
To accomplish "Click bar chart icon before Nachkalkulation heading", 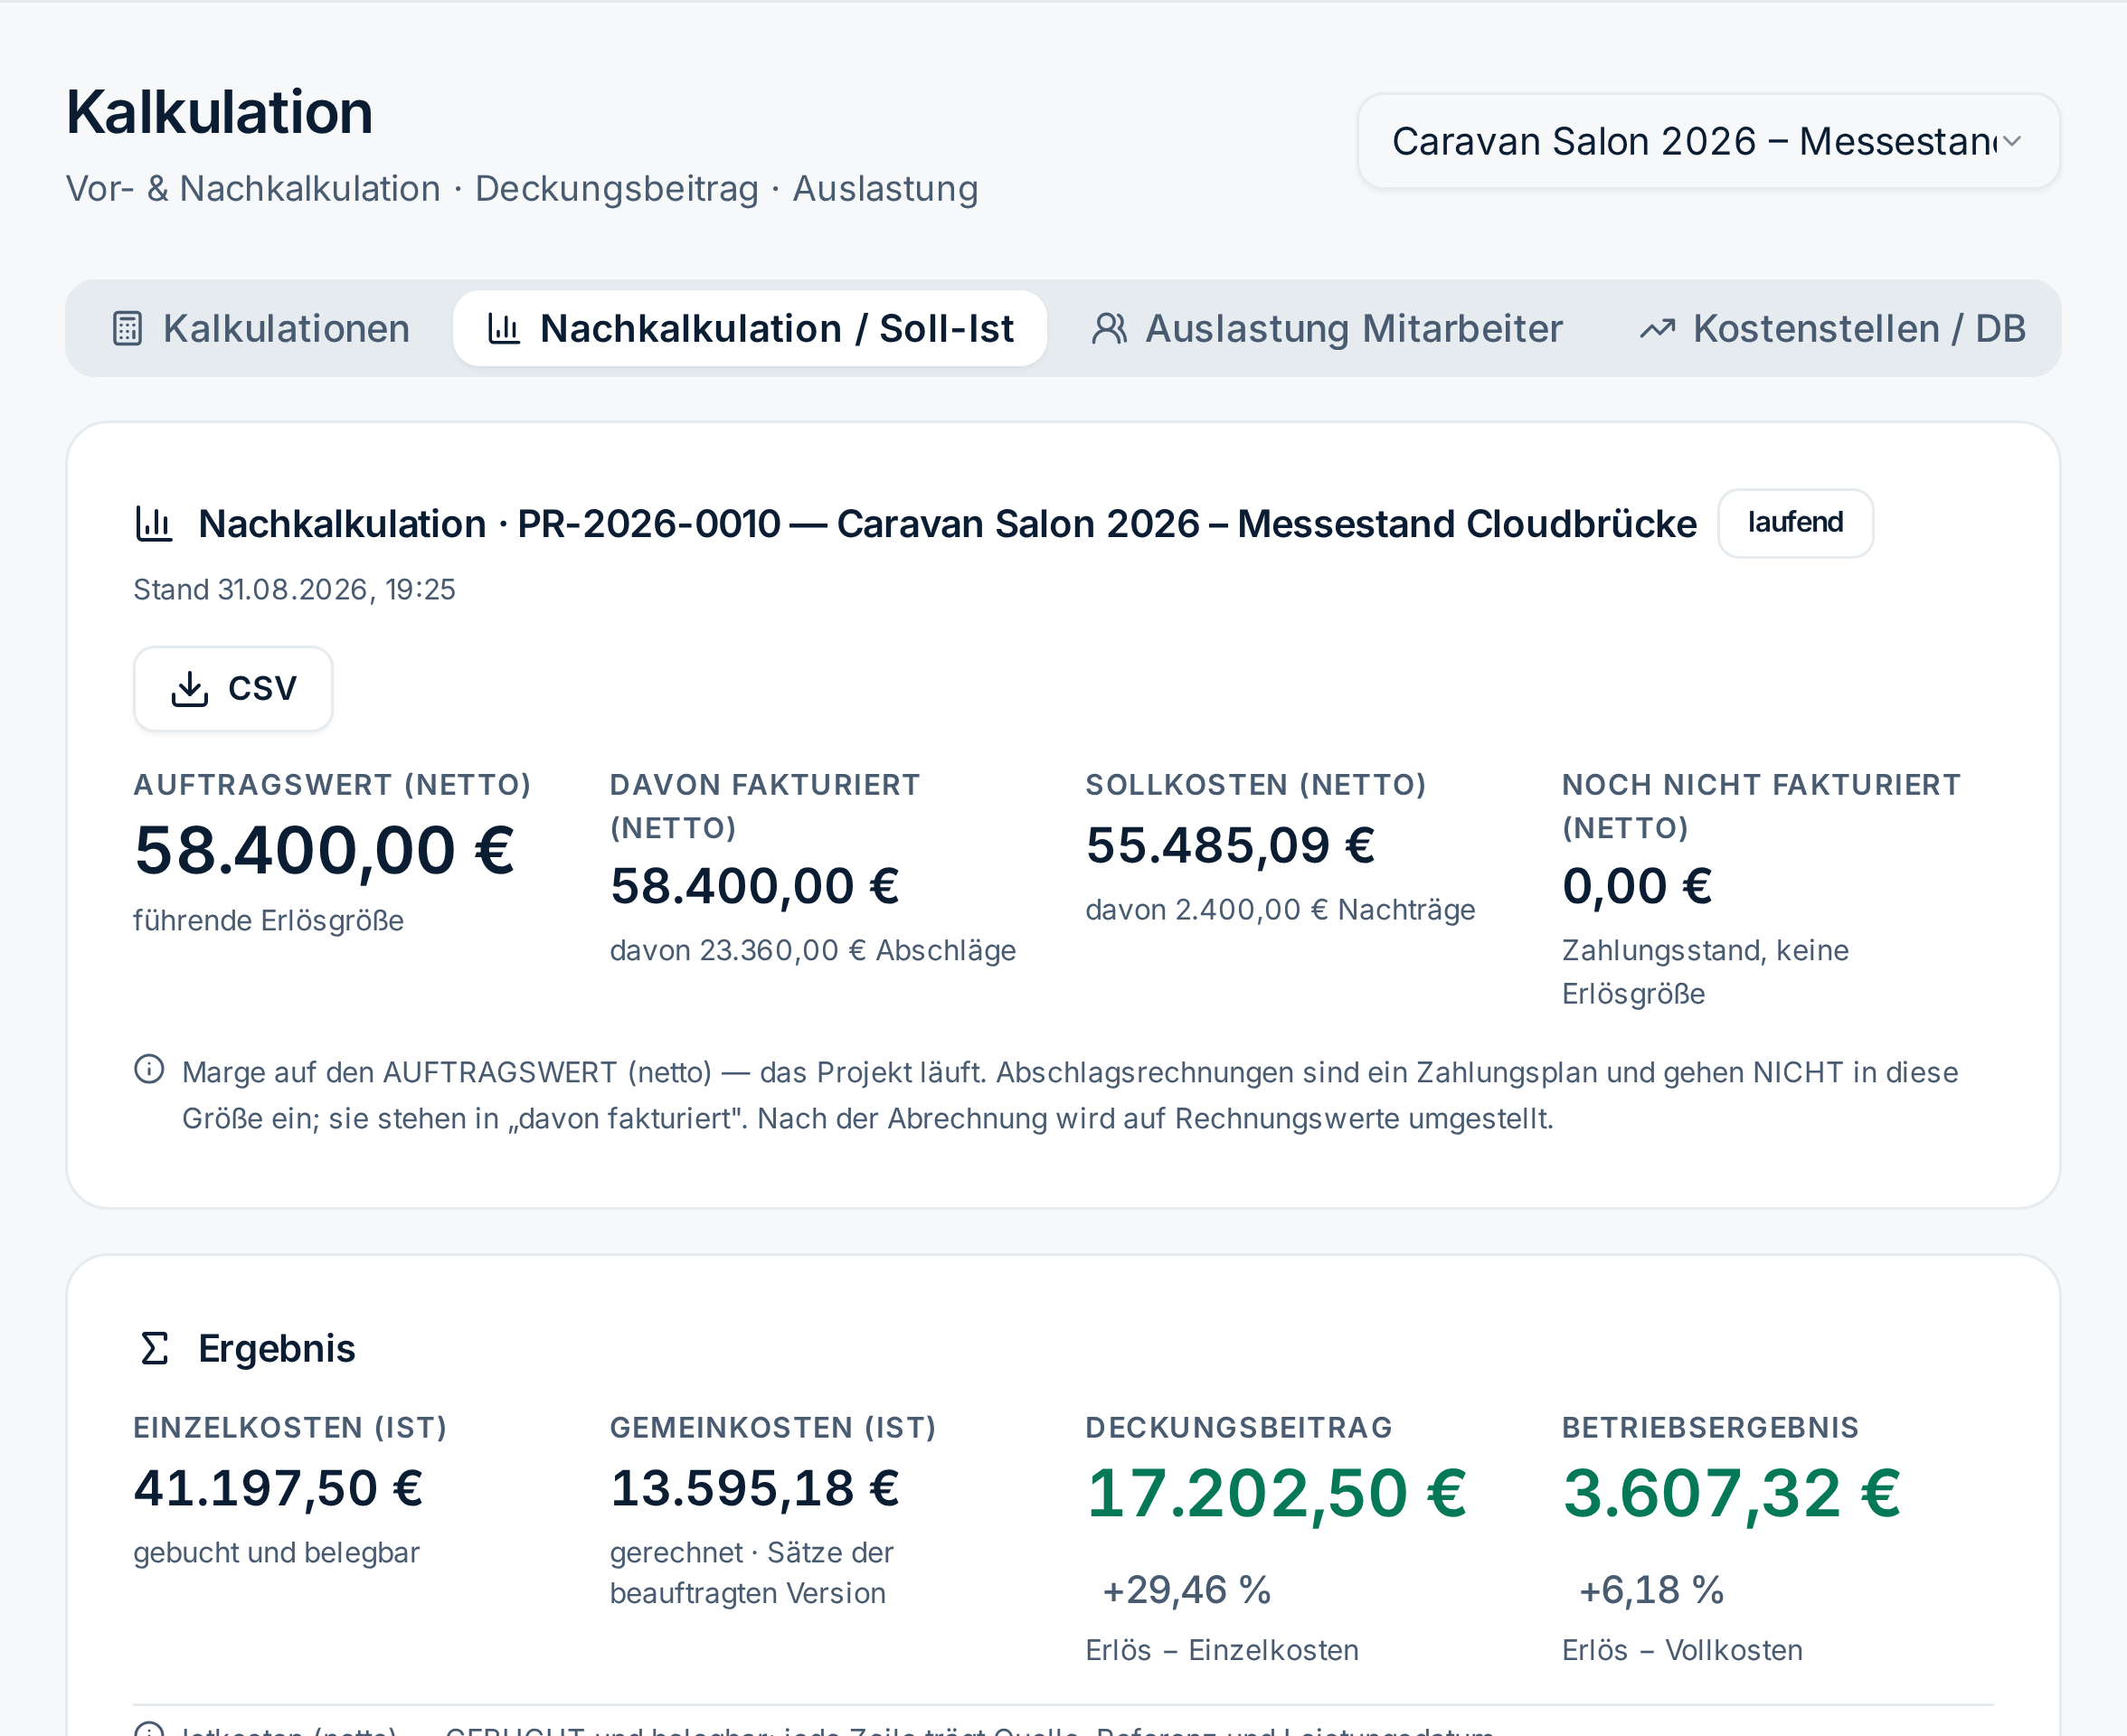I will click(x=154, y=523).
